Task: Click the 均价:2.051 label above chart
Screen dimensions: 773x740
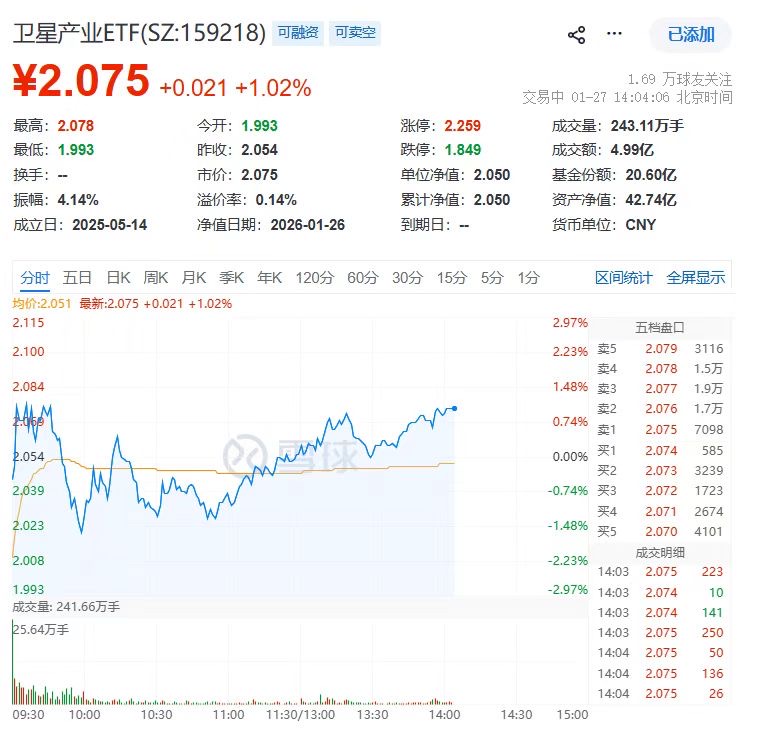Action: 42,304
